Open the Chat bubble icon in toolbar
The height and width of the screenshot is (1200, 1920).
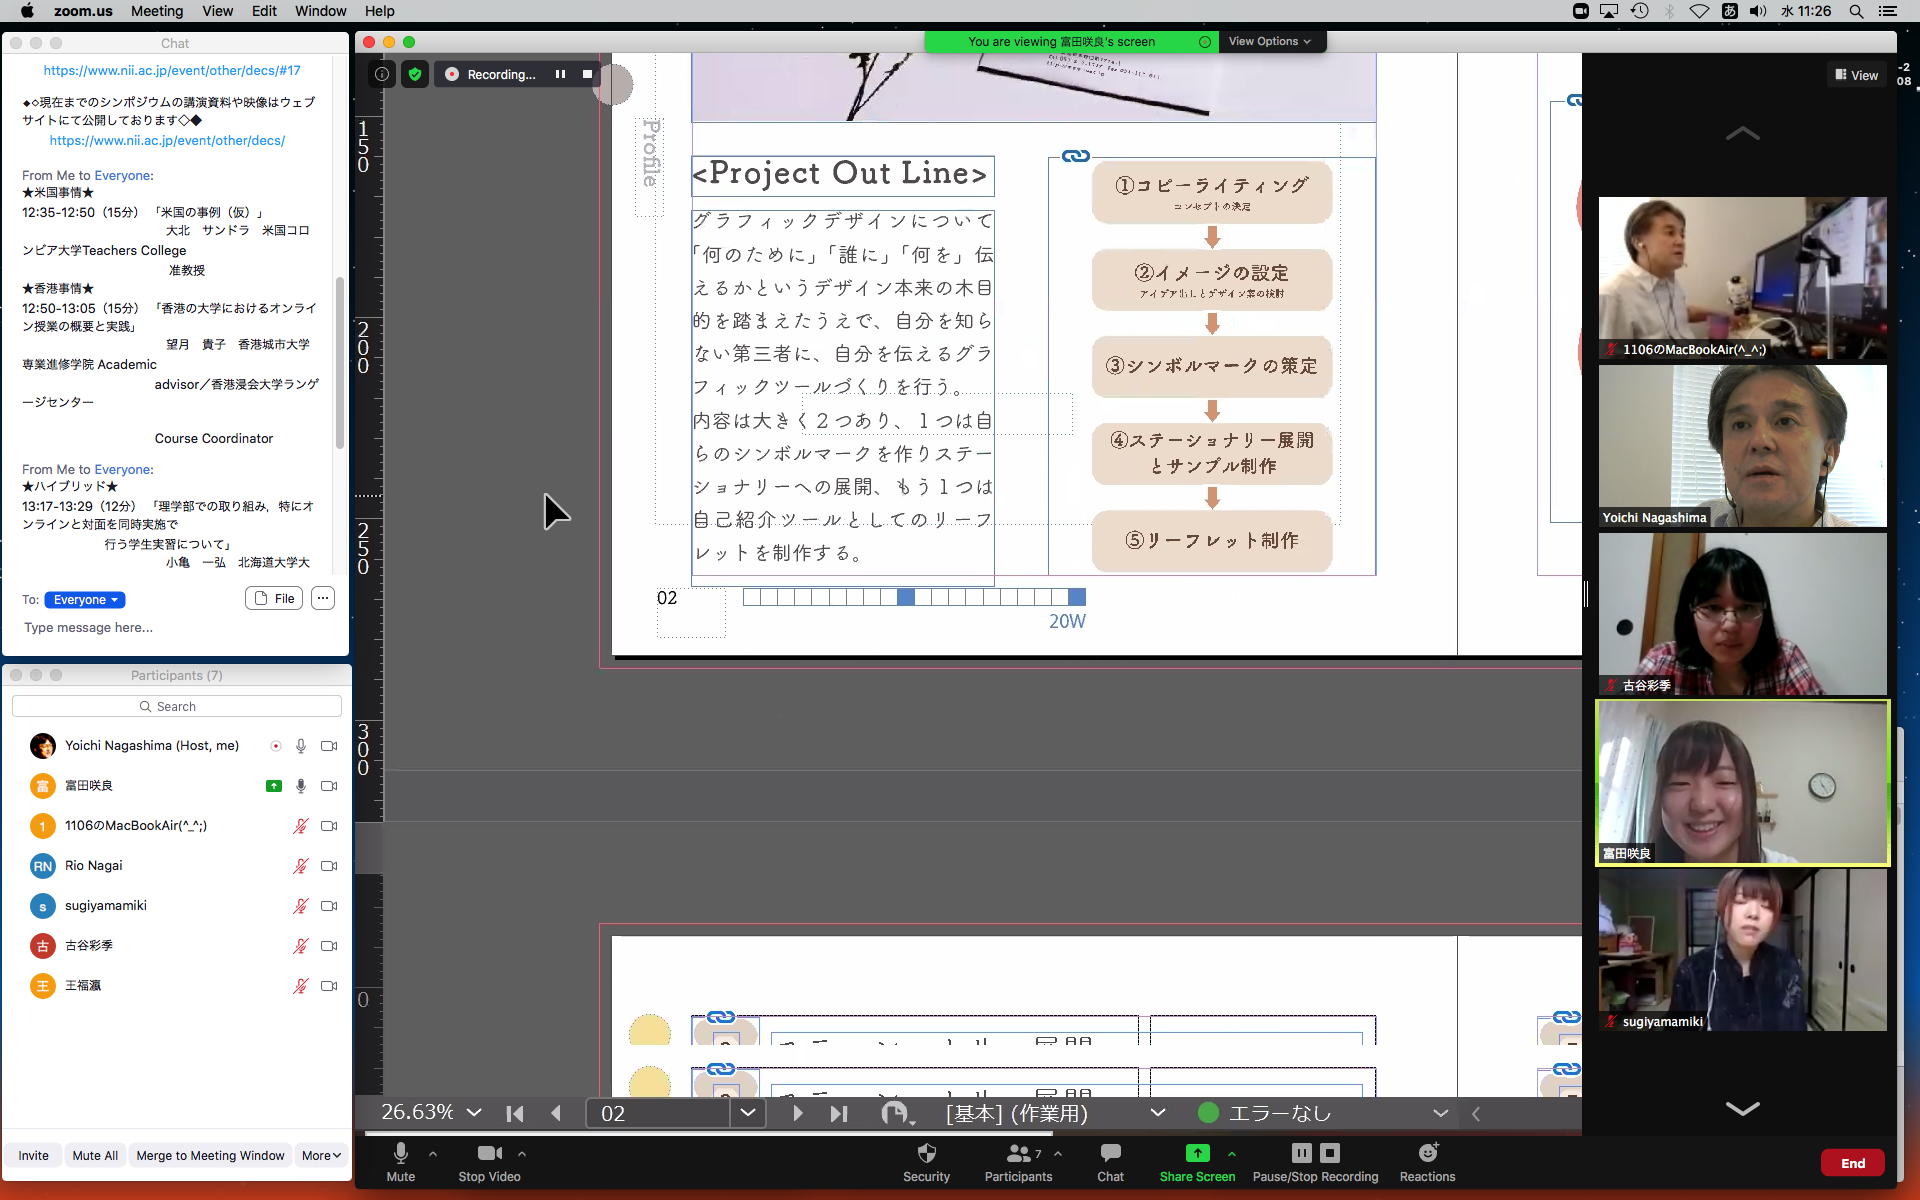[1110, 1153]
